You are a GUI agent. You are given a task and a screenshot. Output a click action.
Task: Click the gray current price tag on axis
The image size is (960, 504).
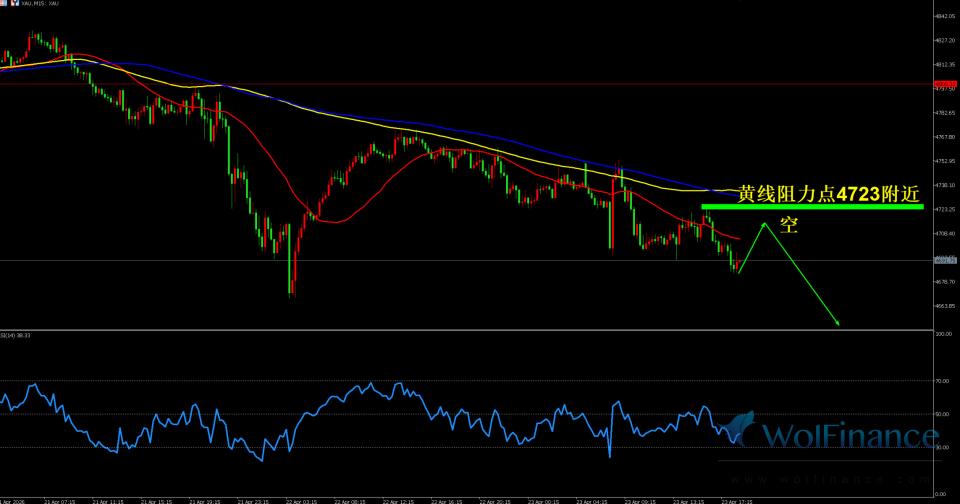[943, 260]
